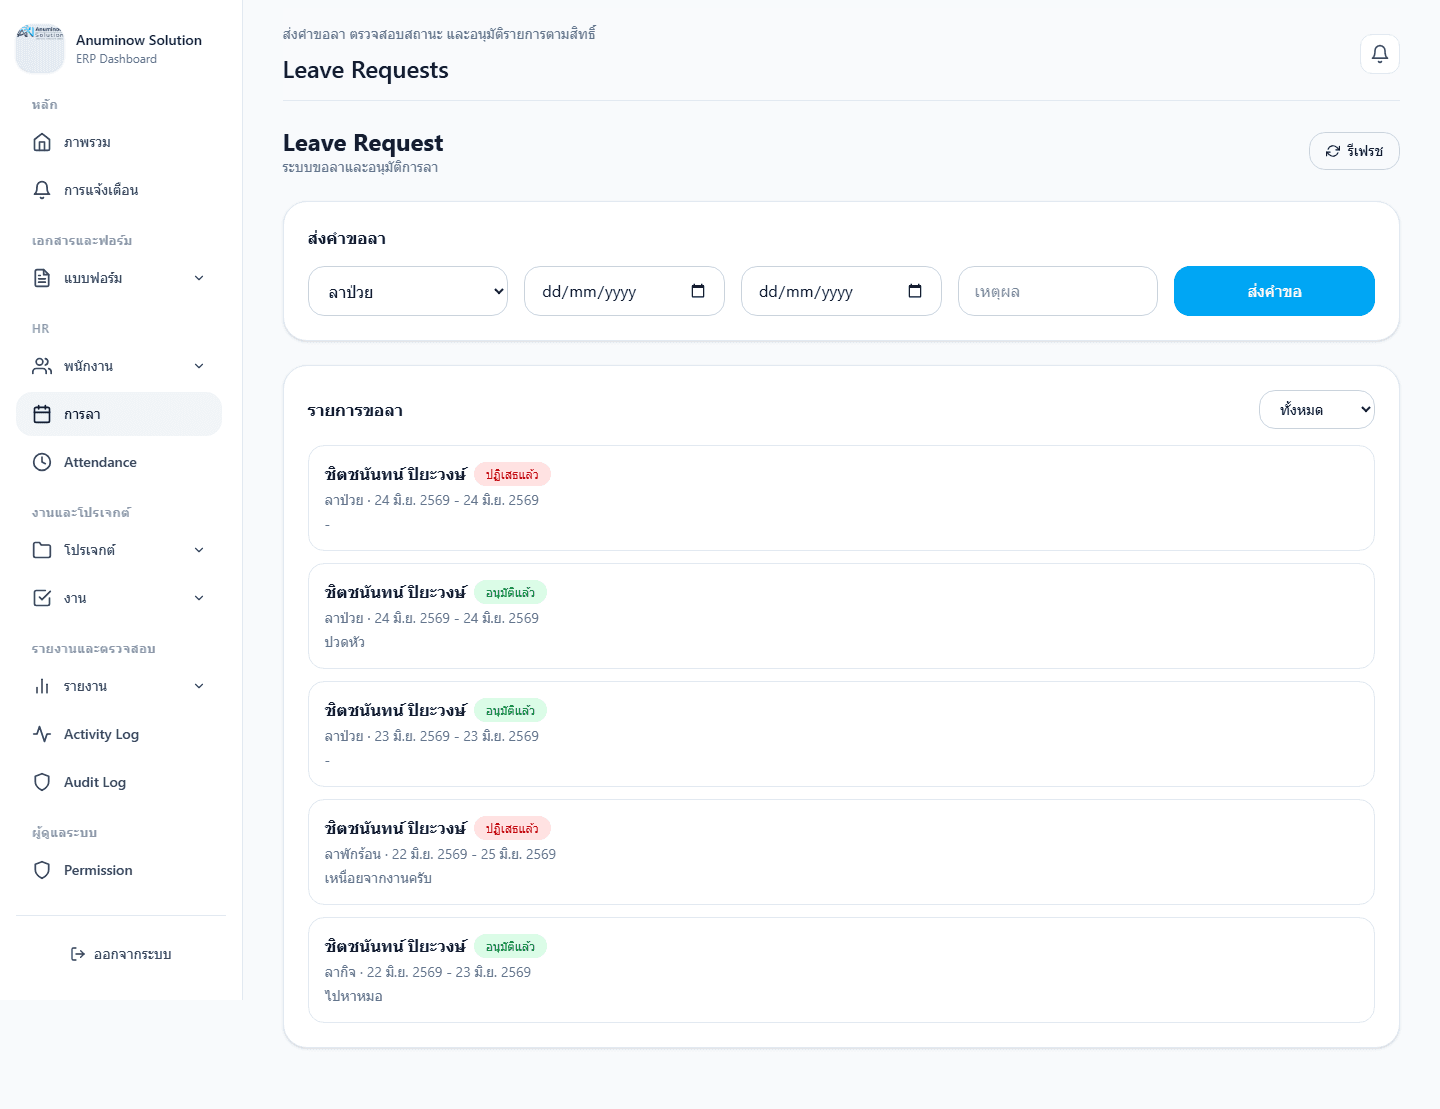This screenshot has height=1109, width=1440.
Task: Click the logout arrow icon
Action: 78,954
